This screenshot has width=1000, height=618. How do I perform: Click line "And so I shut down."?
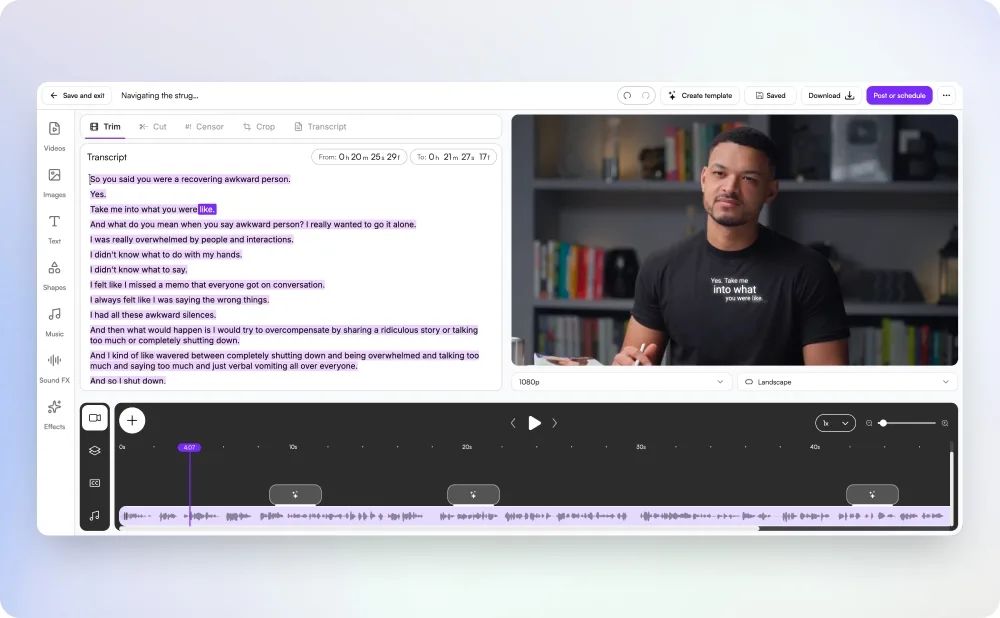(x=128, y=381)
